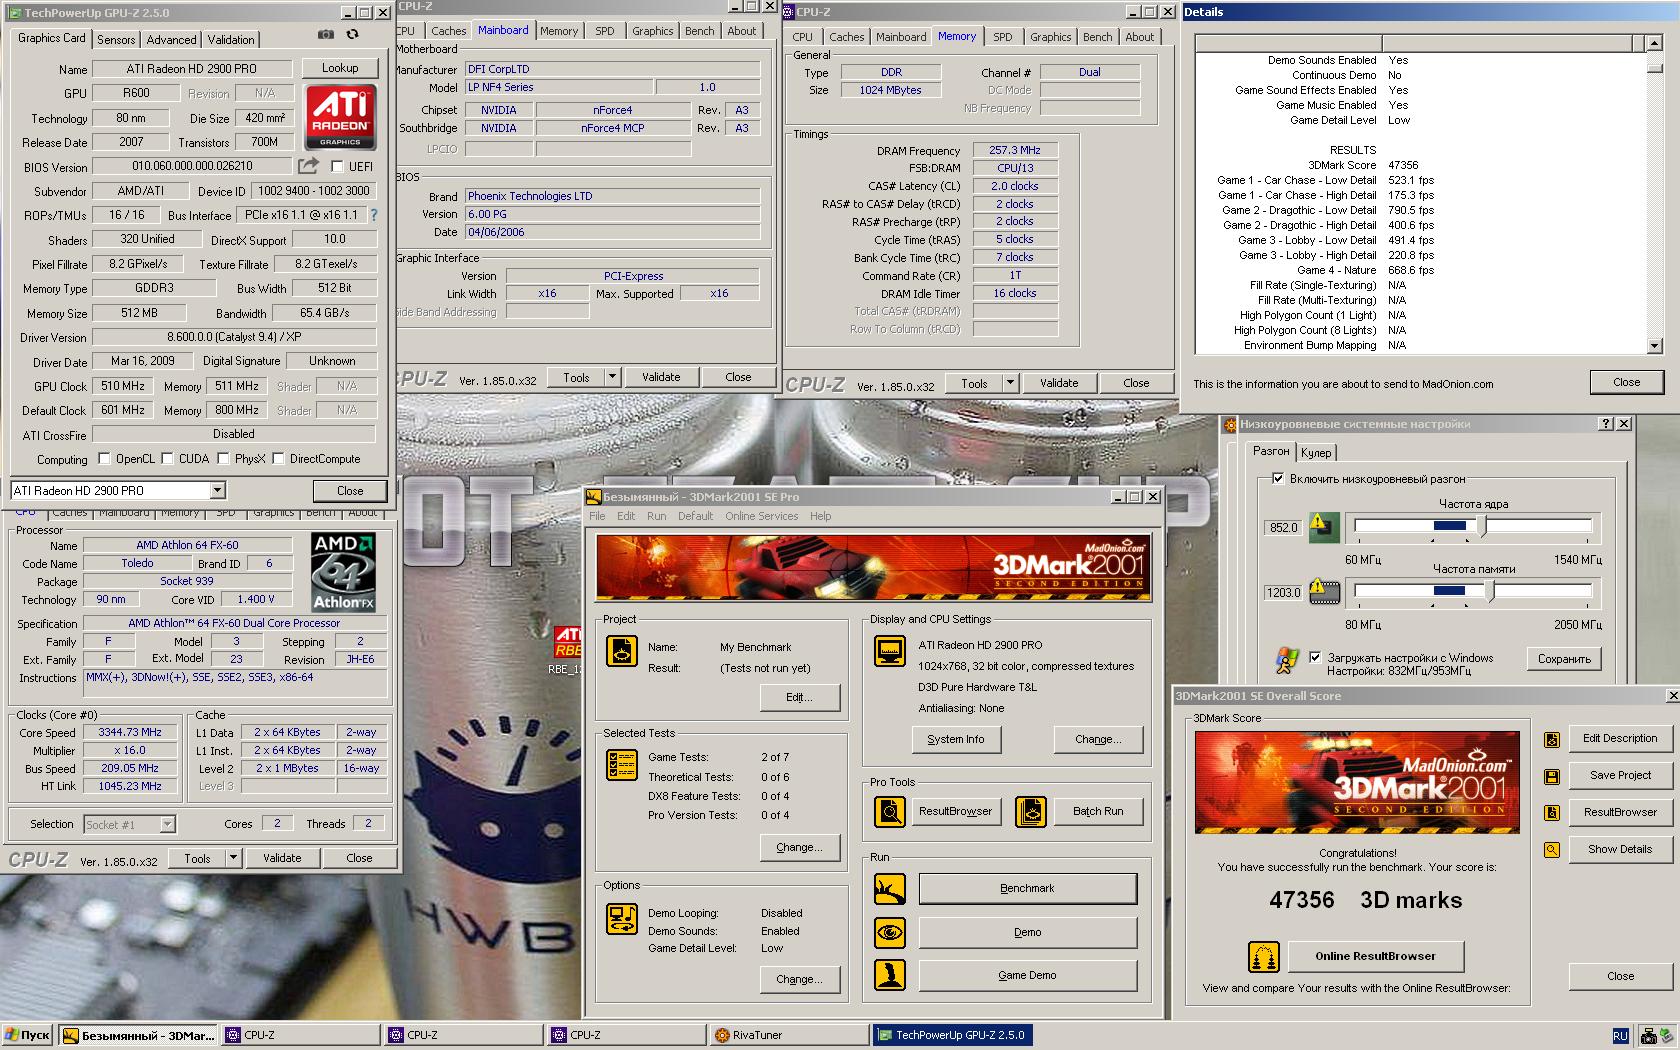The width and height of the screenshot is (1680, 1050).
Task: Click System Info button
Action: point(955,739)
